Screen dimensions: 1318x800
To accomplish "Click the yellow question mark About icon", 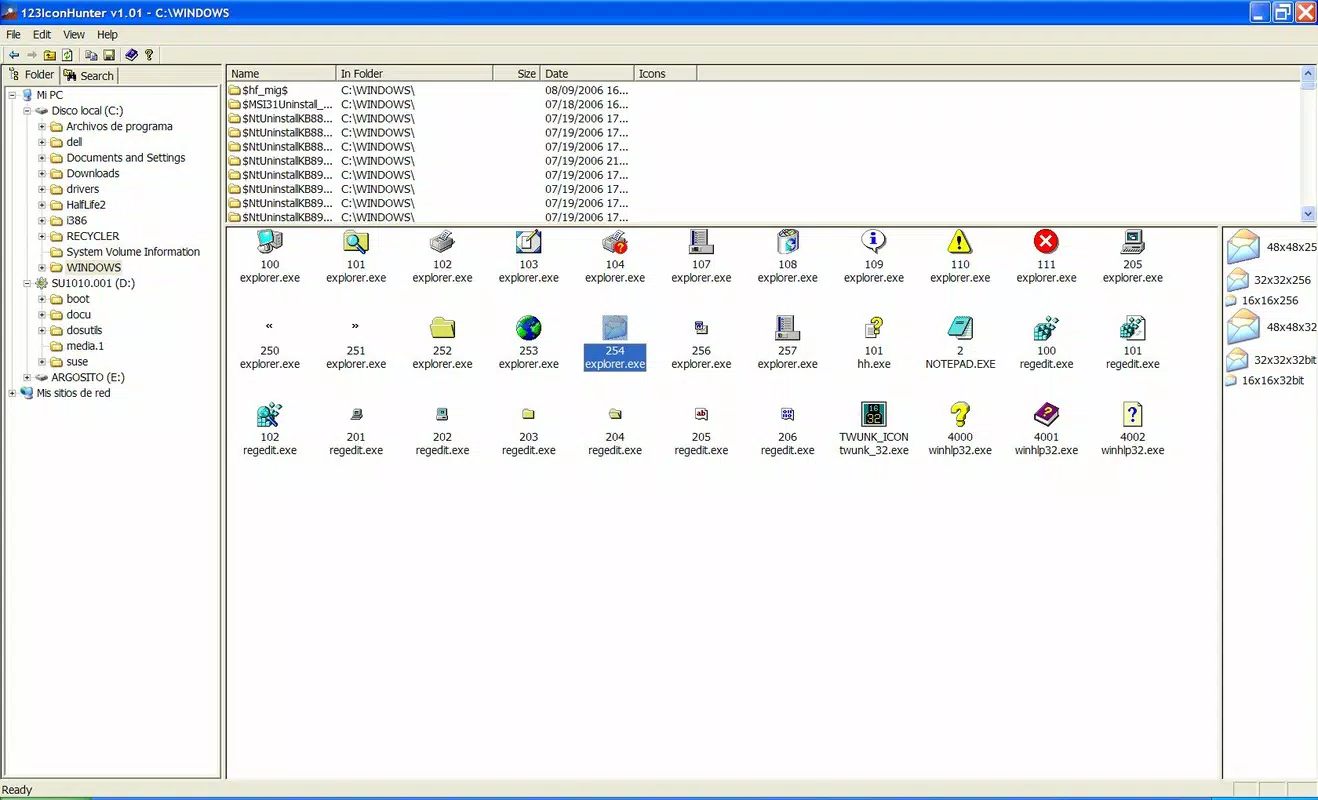I will (150, 55).
